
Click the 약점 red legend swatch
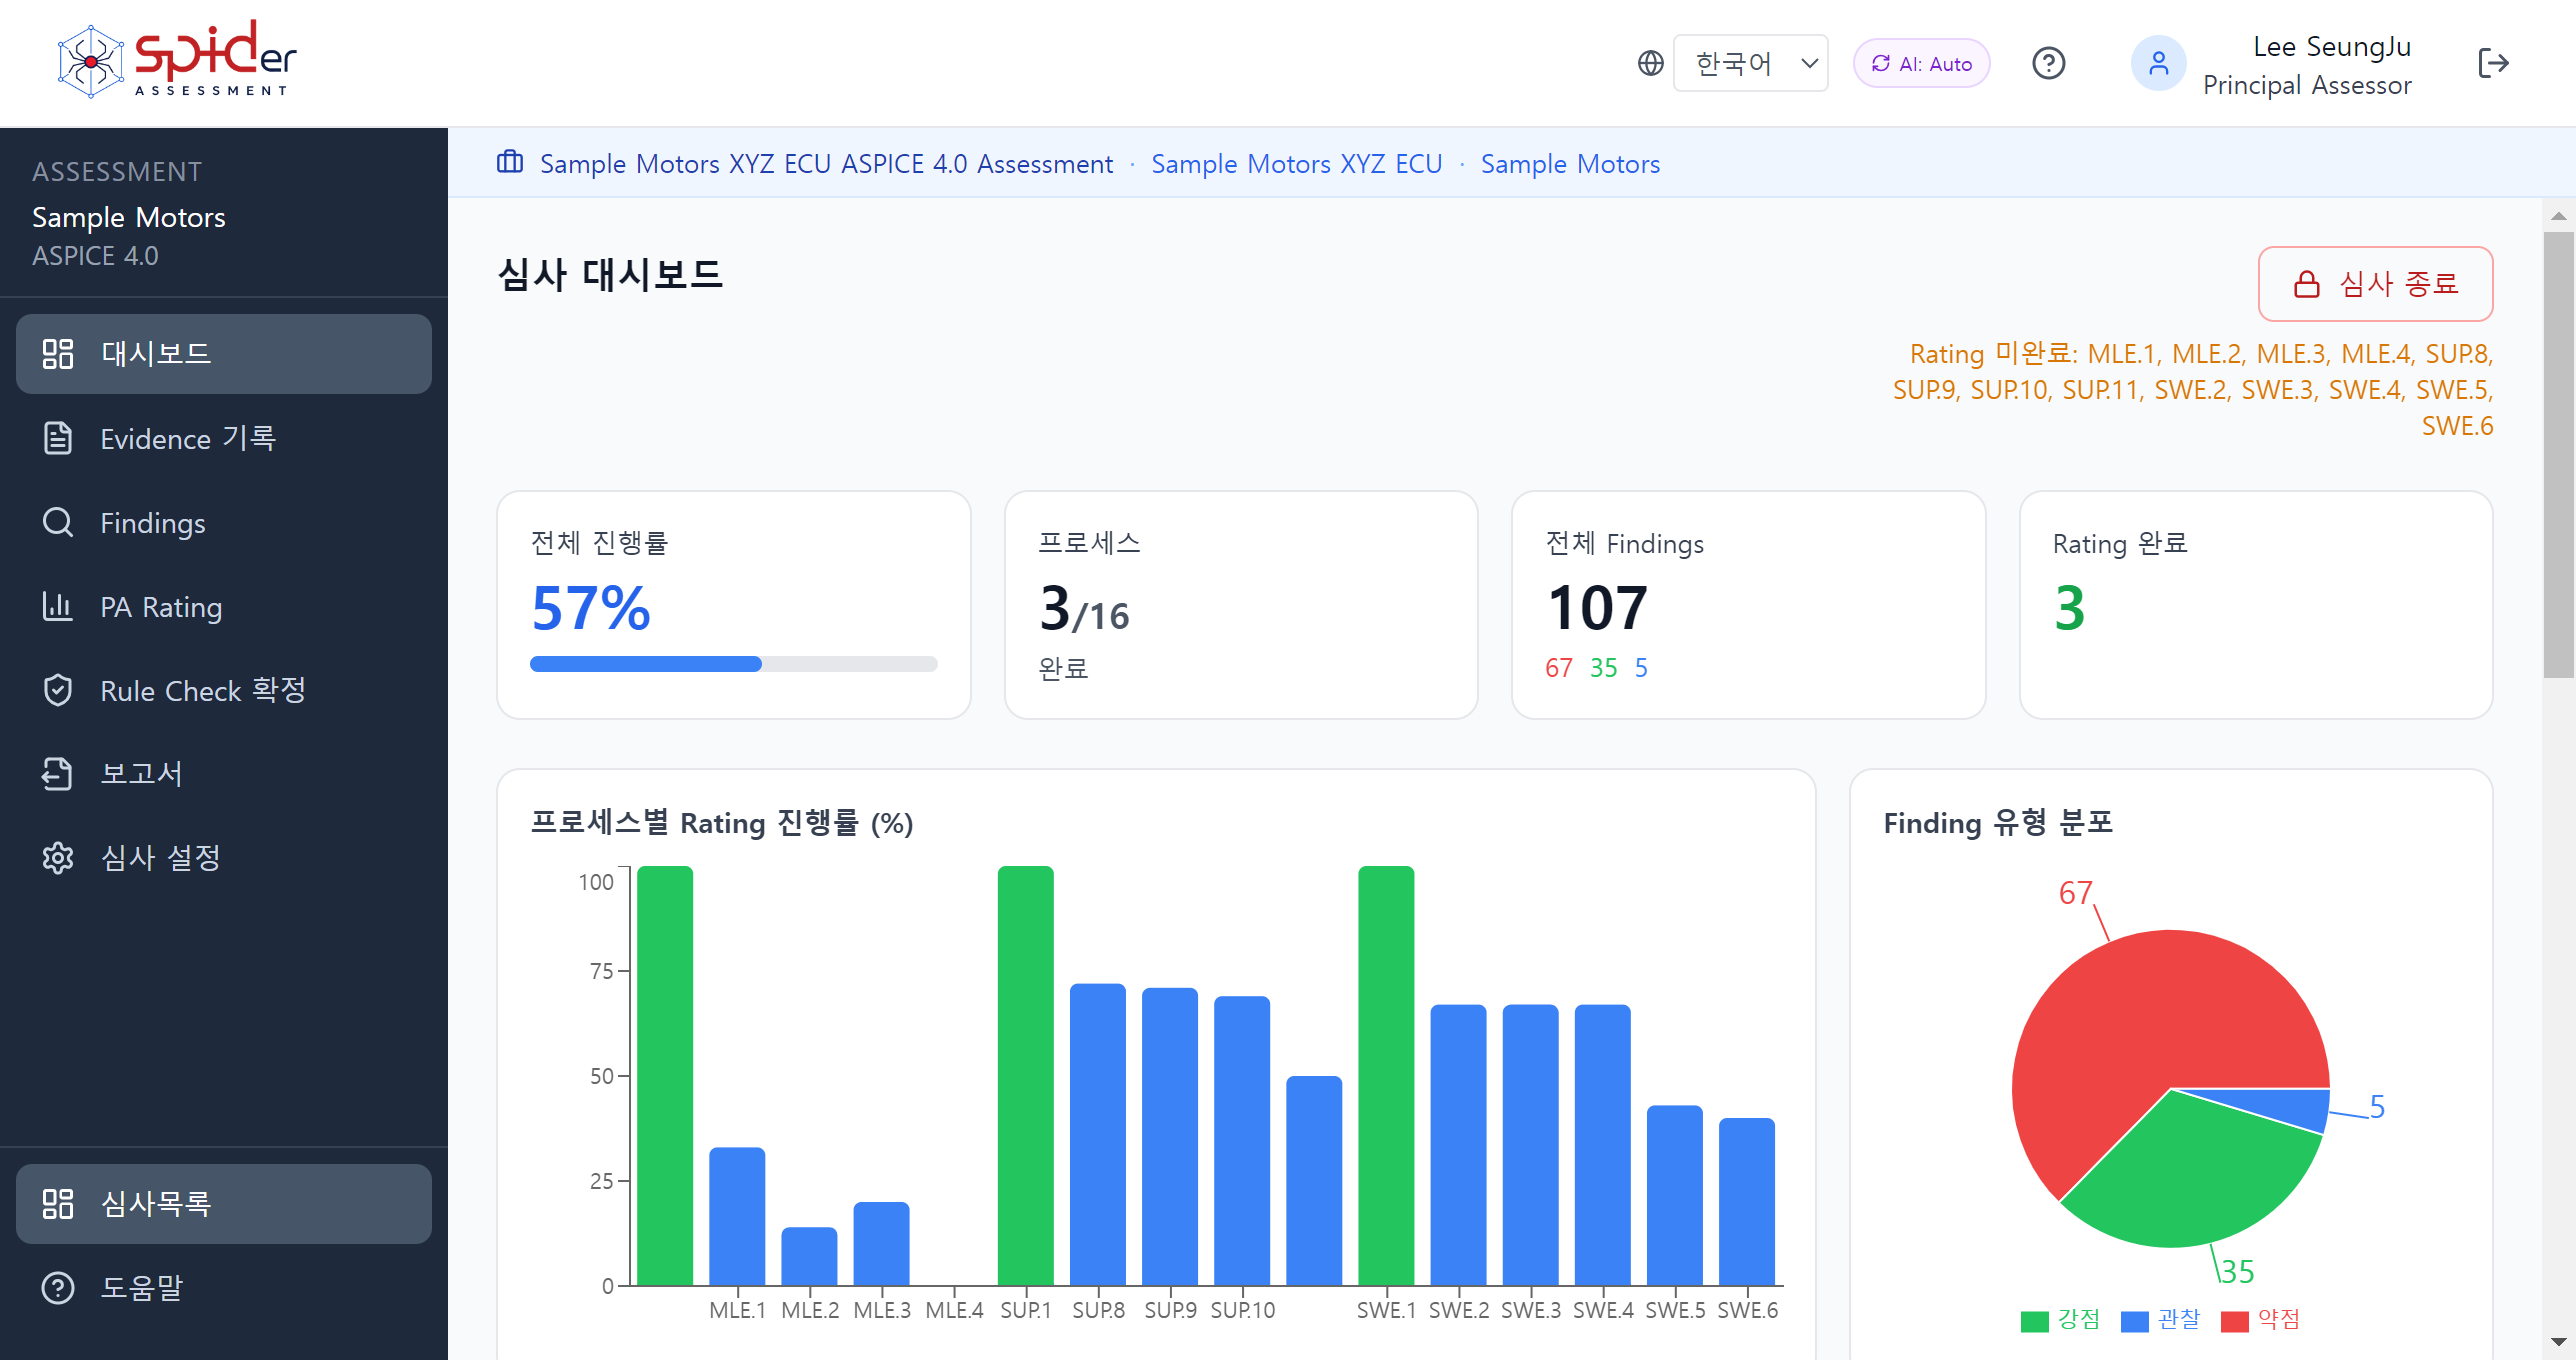[2234, 1321]
